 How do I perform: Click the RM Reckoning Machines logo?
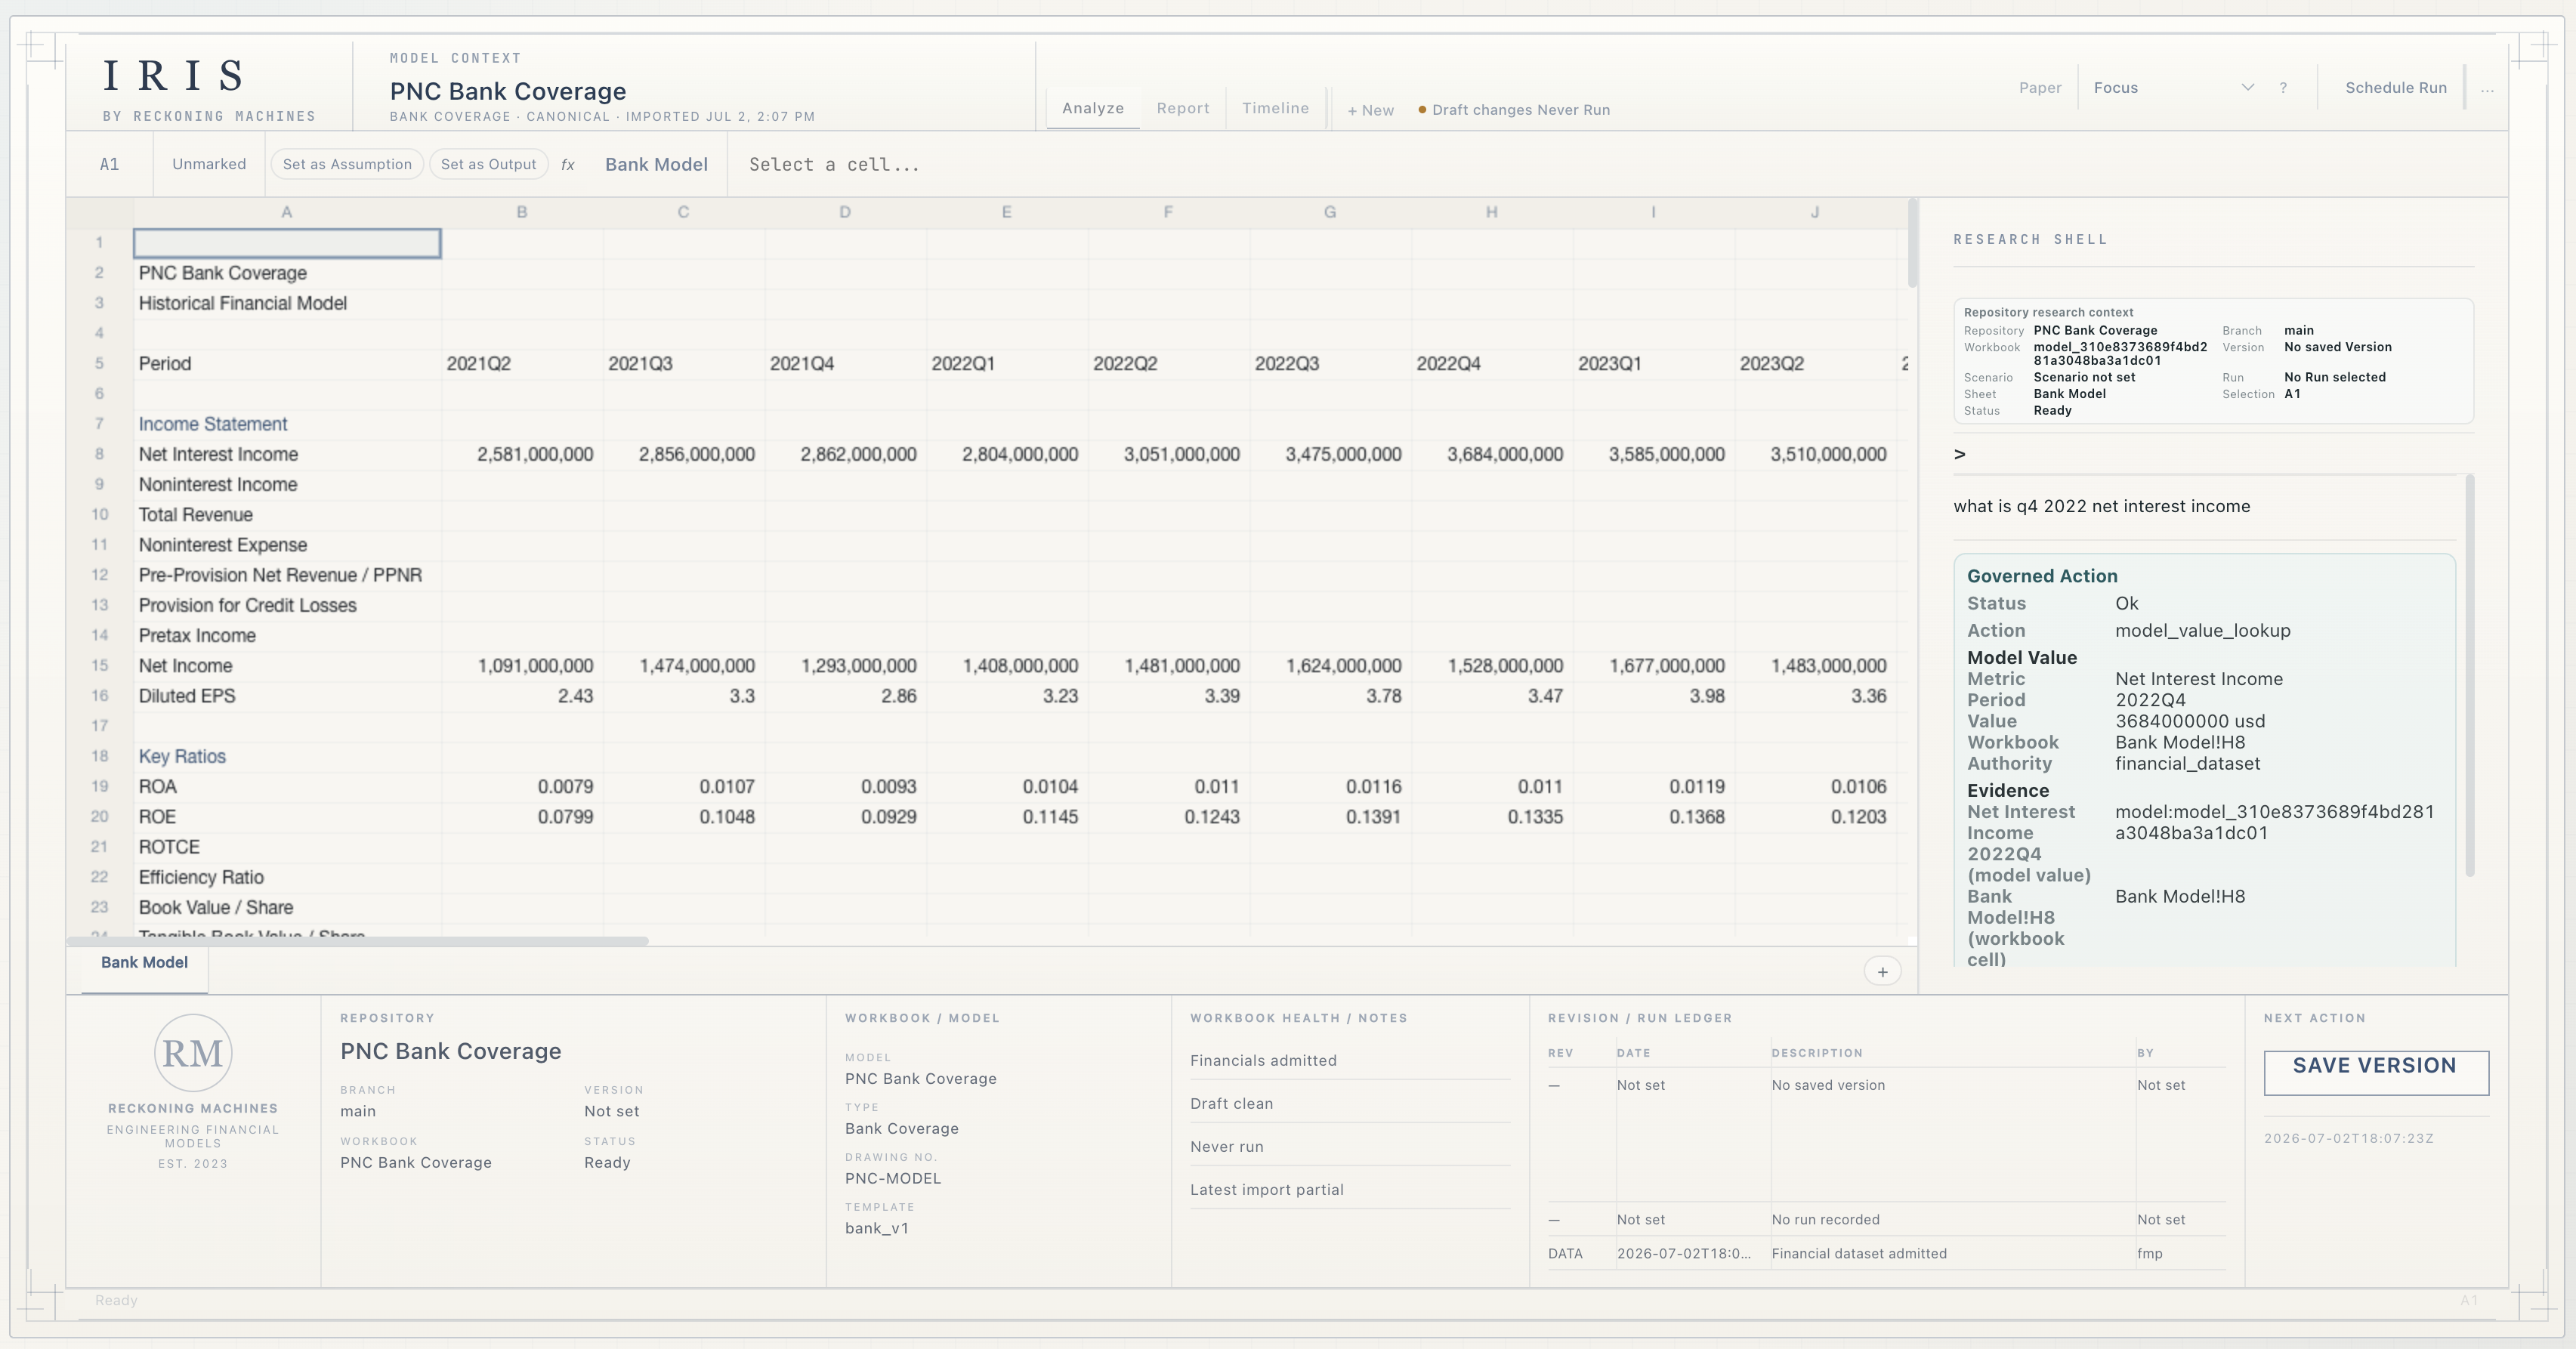click(x=193, y=1053)
